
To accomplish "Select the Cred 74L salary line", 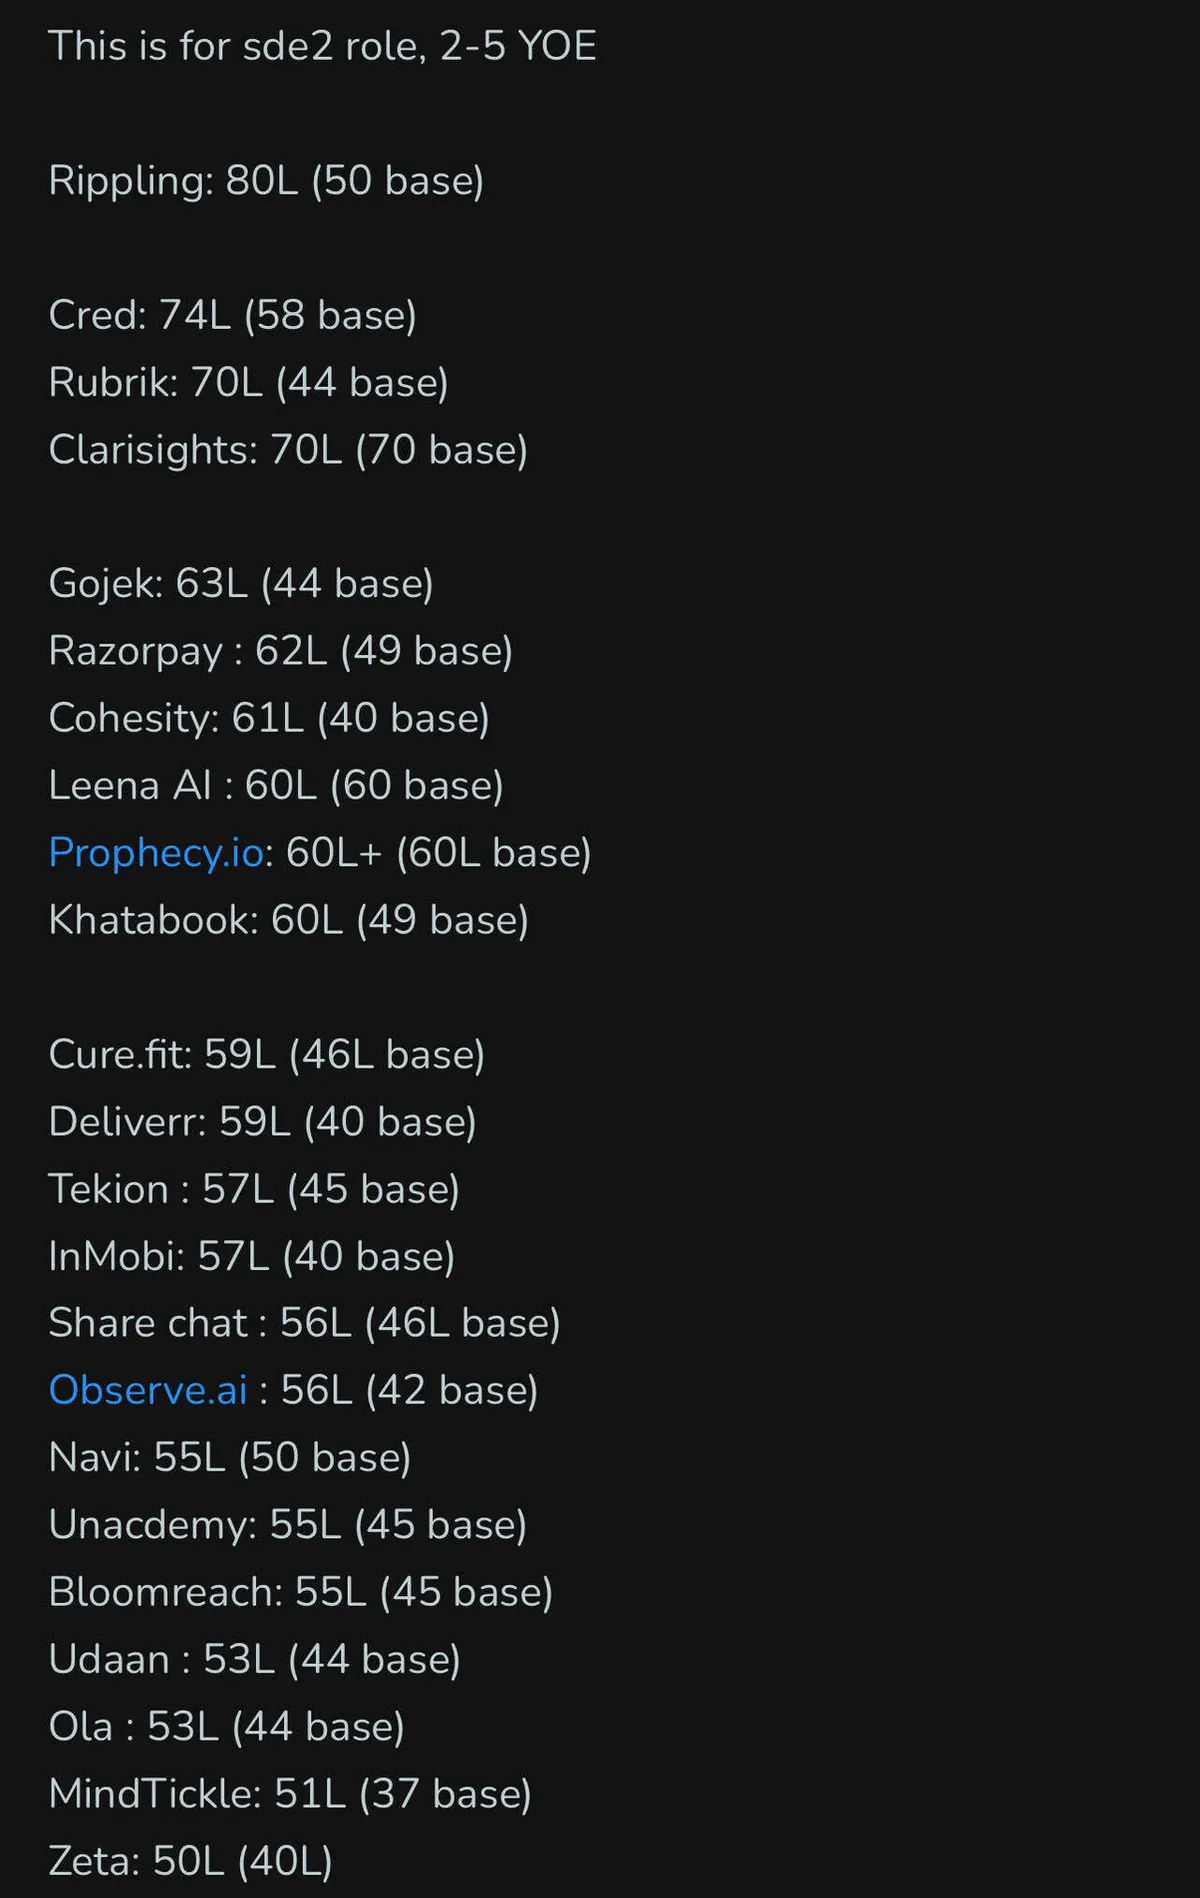I will pyautogui.click(x=232, y=315).
